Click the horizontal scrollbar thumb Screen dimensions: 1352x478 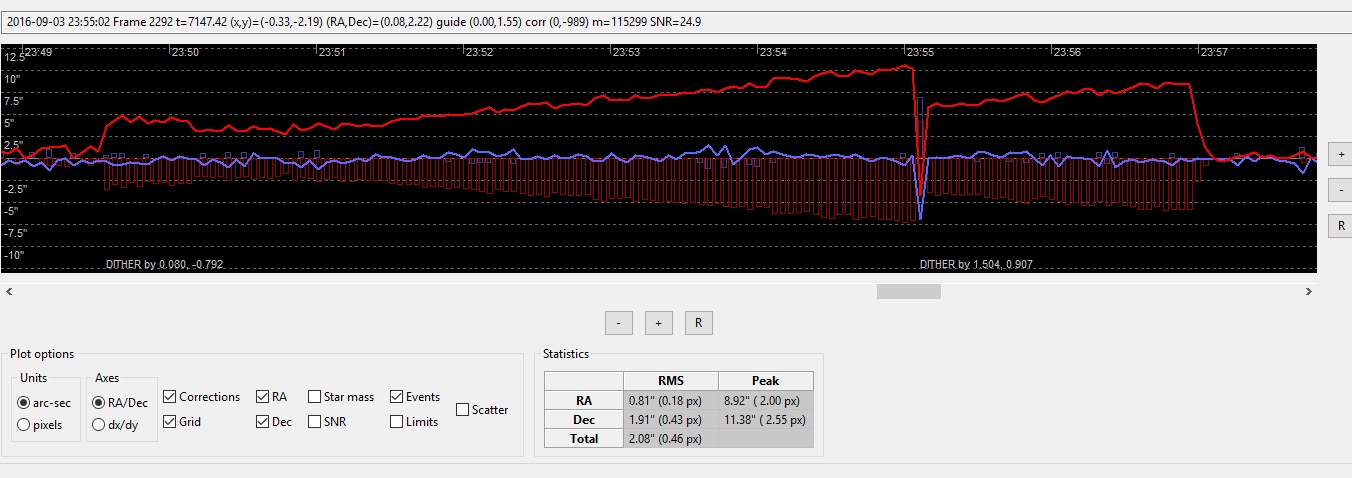point(909,291)
